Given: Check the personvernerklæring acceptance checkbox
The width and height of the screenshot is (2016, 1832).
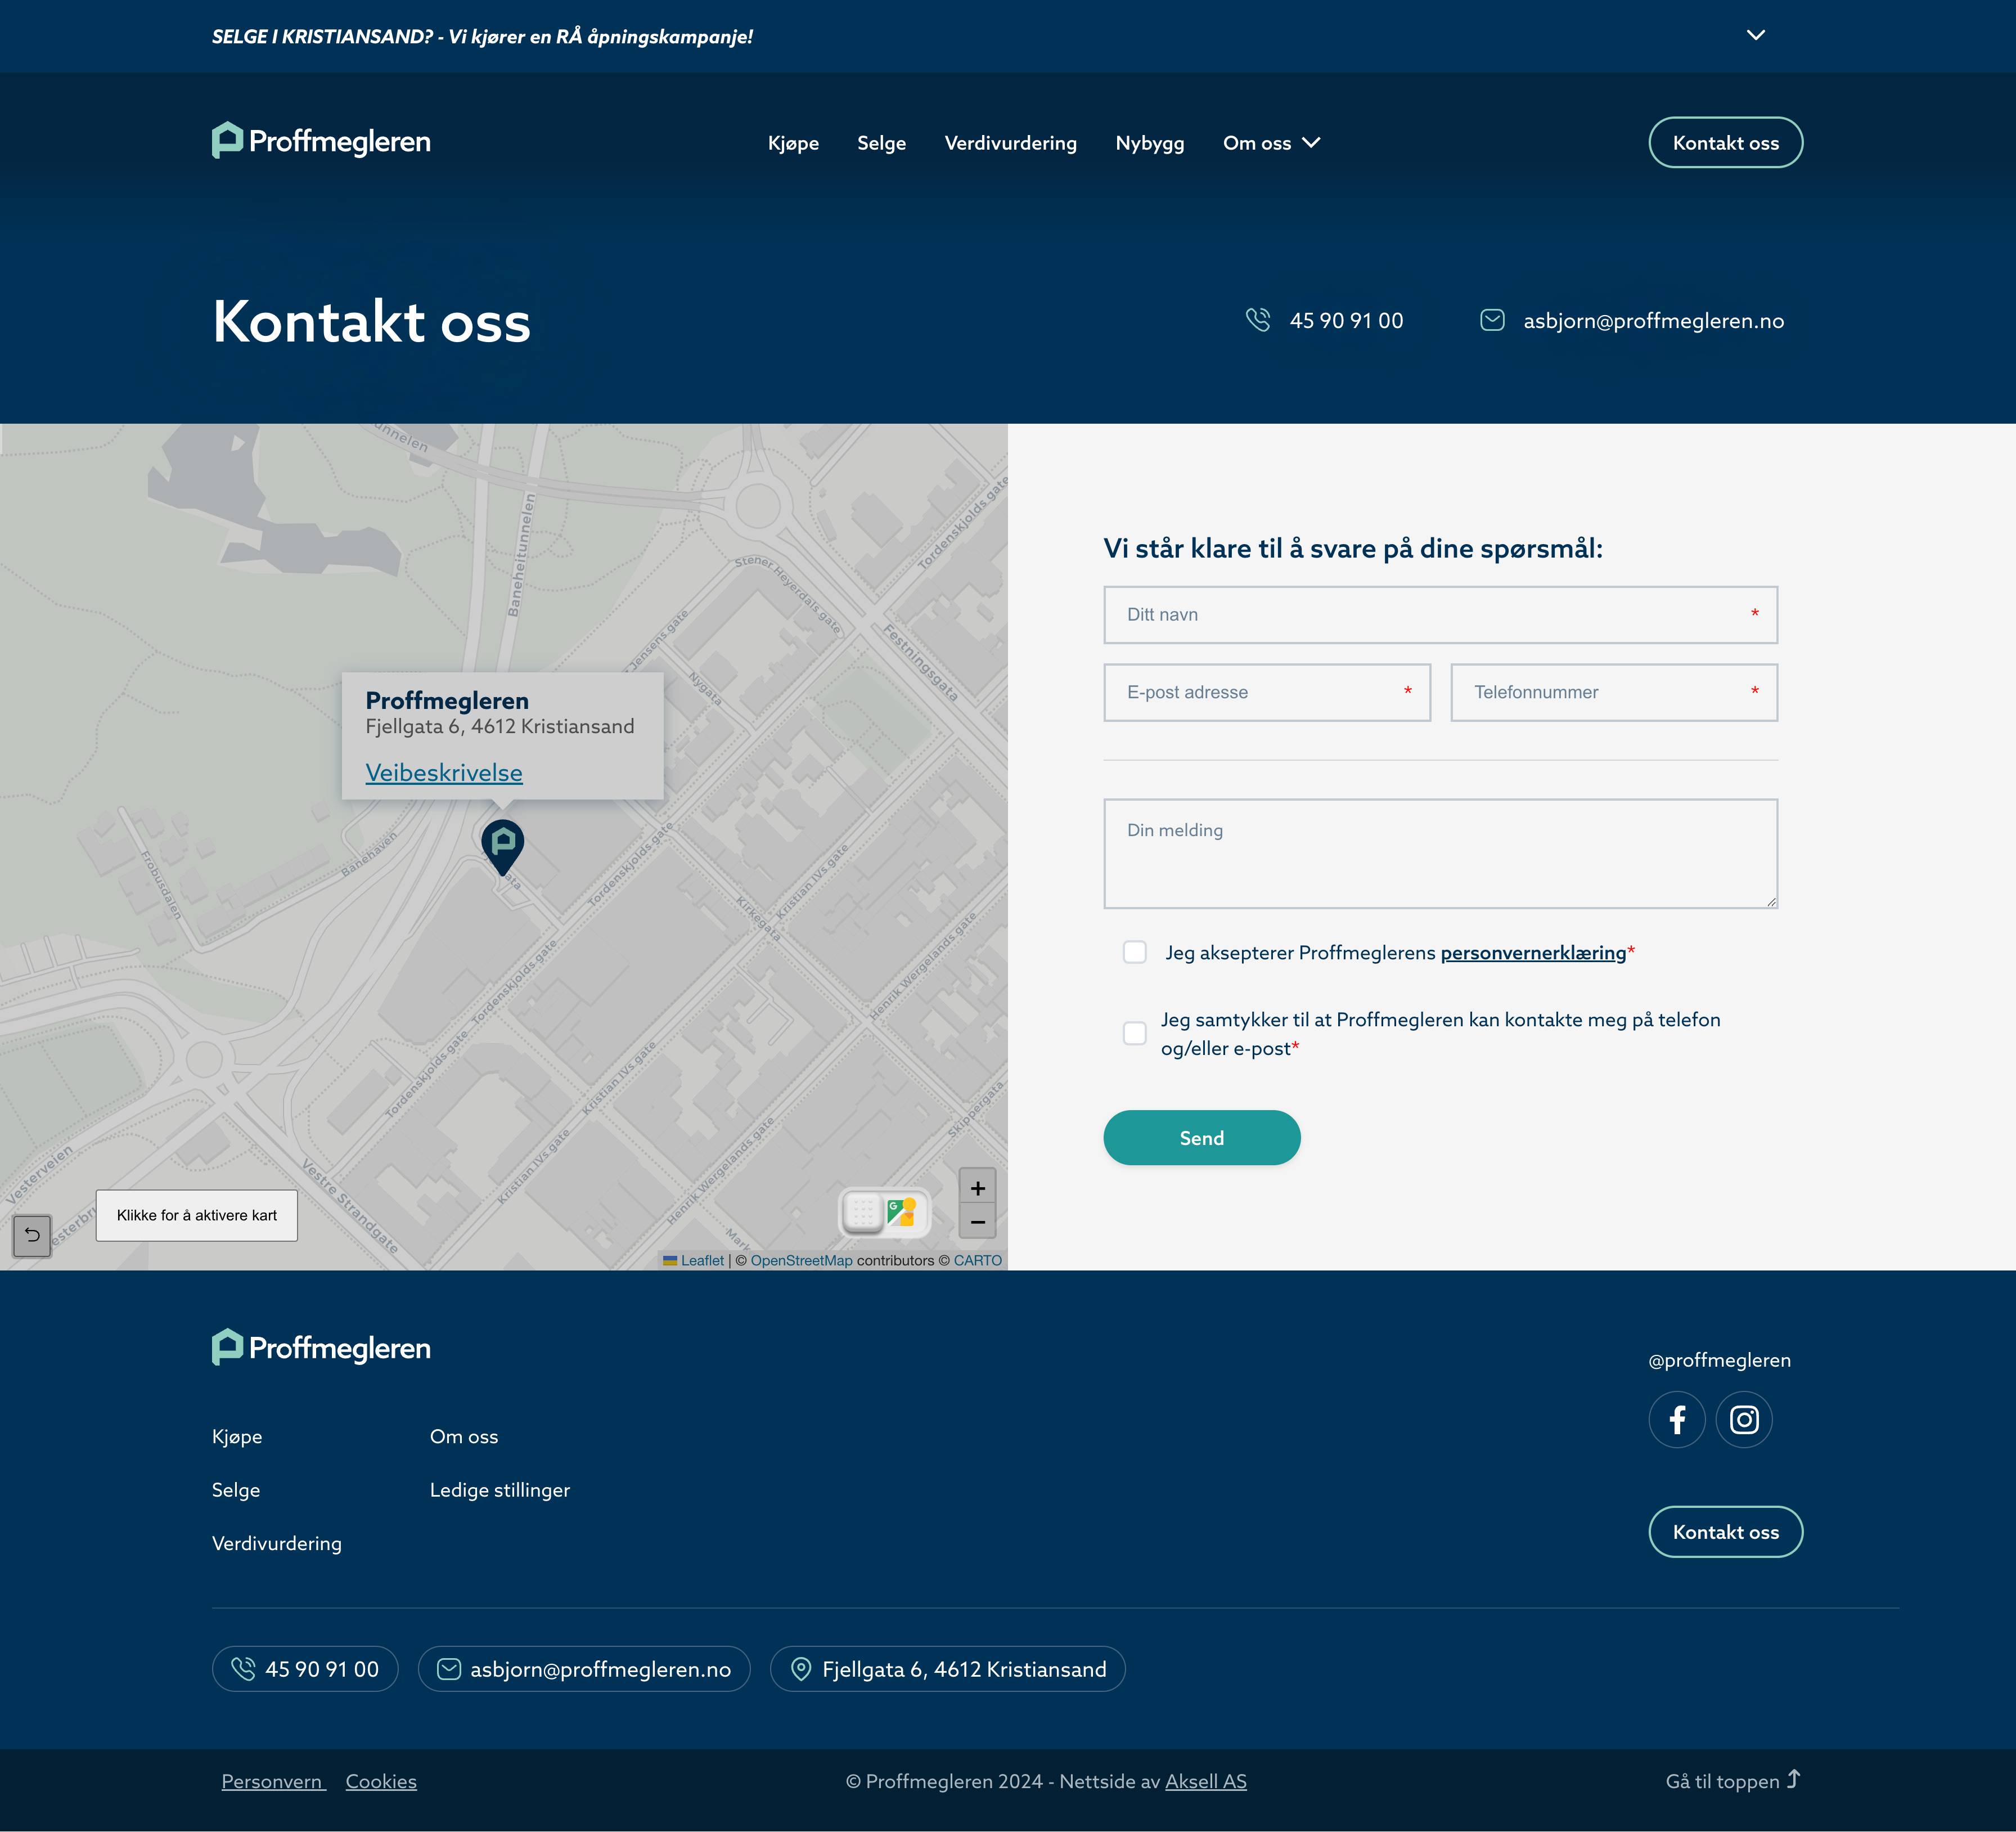Looking at the screenshot, I should (1135, 952).
